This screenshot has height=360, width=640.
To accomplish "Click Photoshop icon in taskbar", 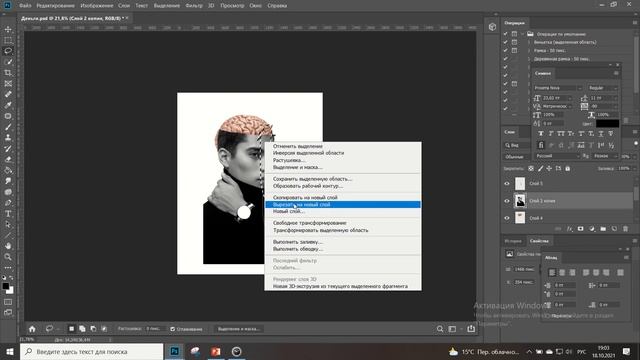I will click(174, 351).
